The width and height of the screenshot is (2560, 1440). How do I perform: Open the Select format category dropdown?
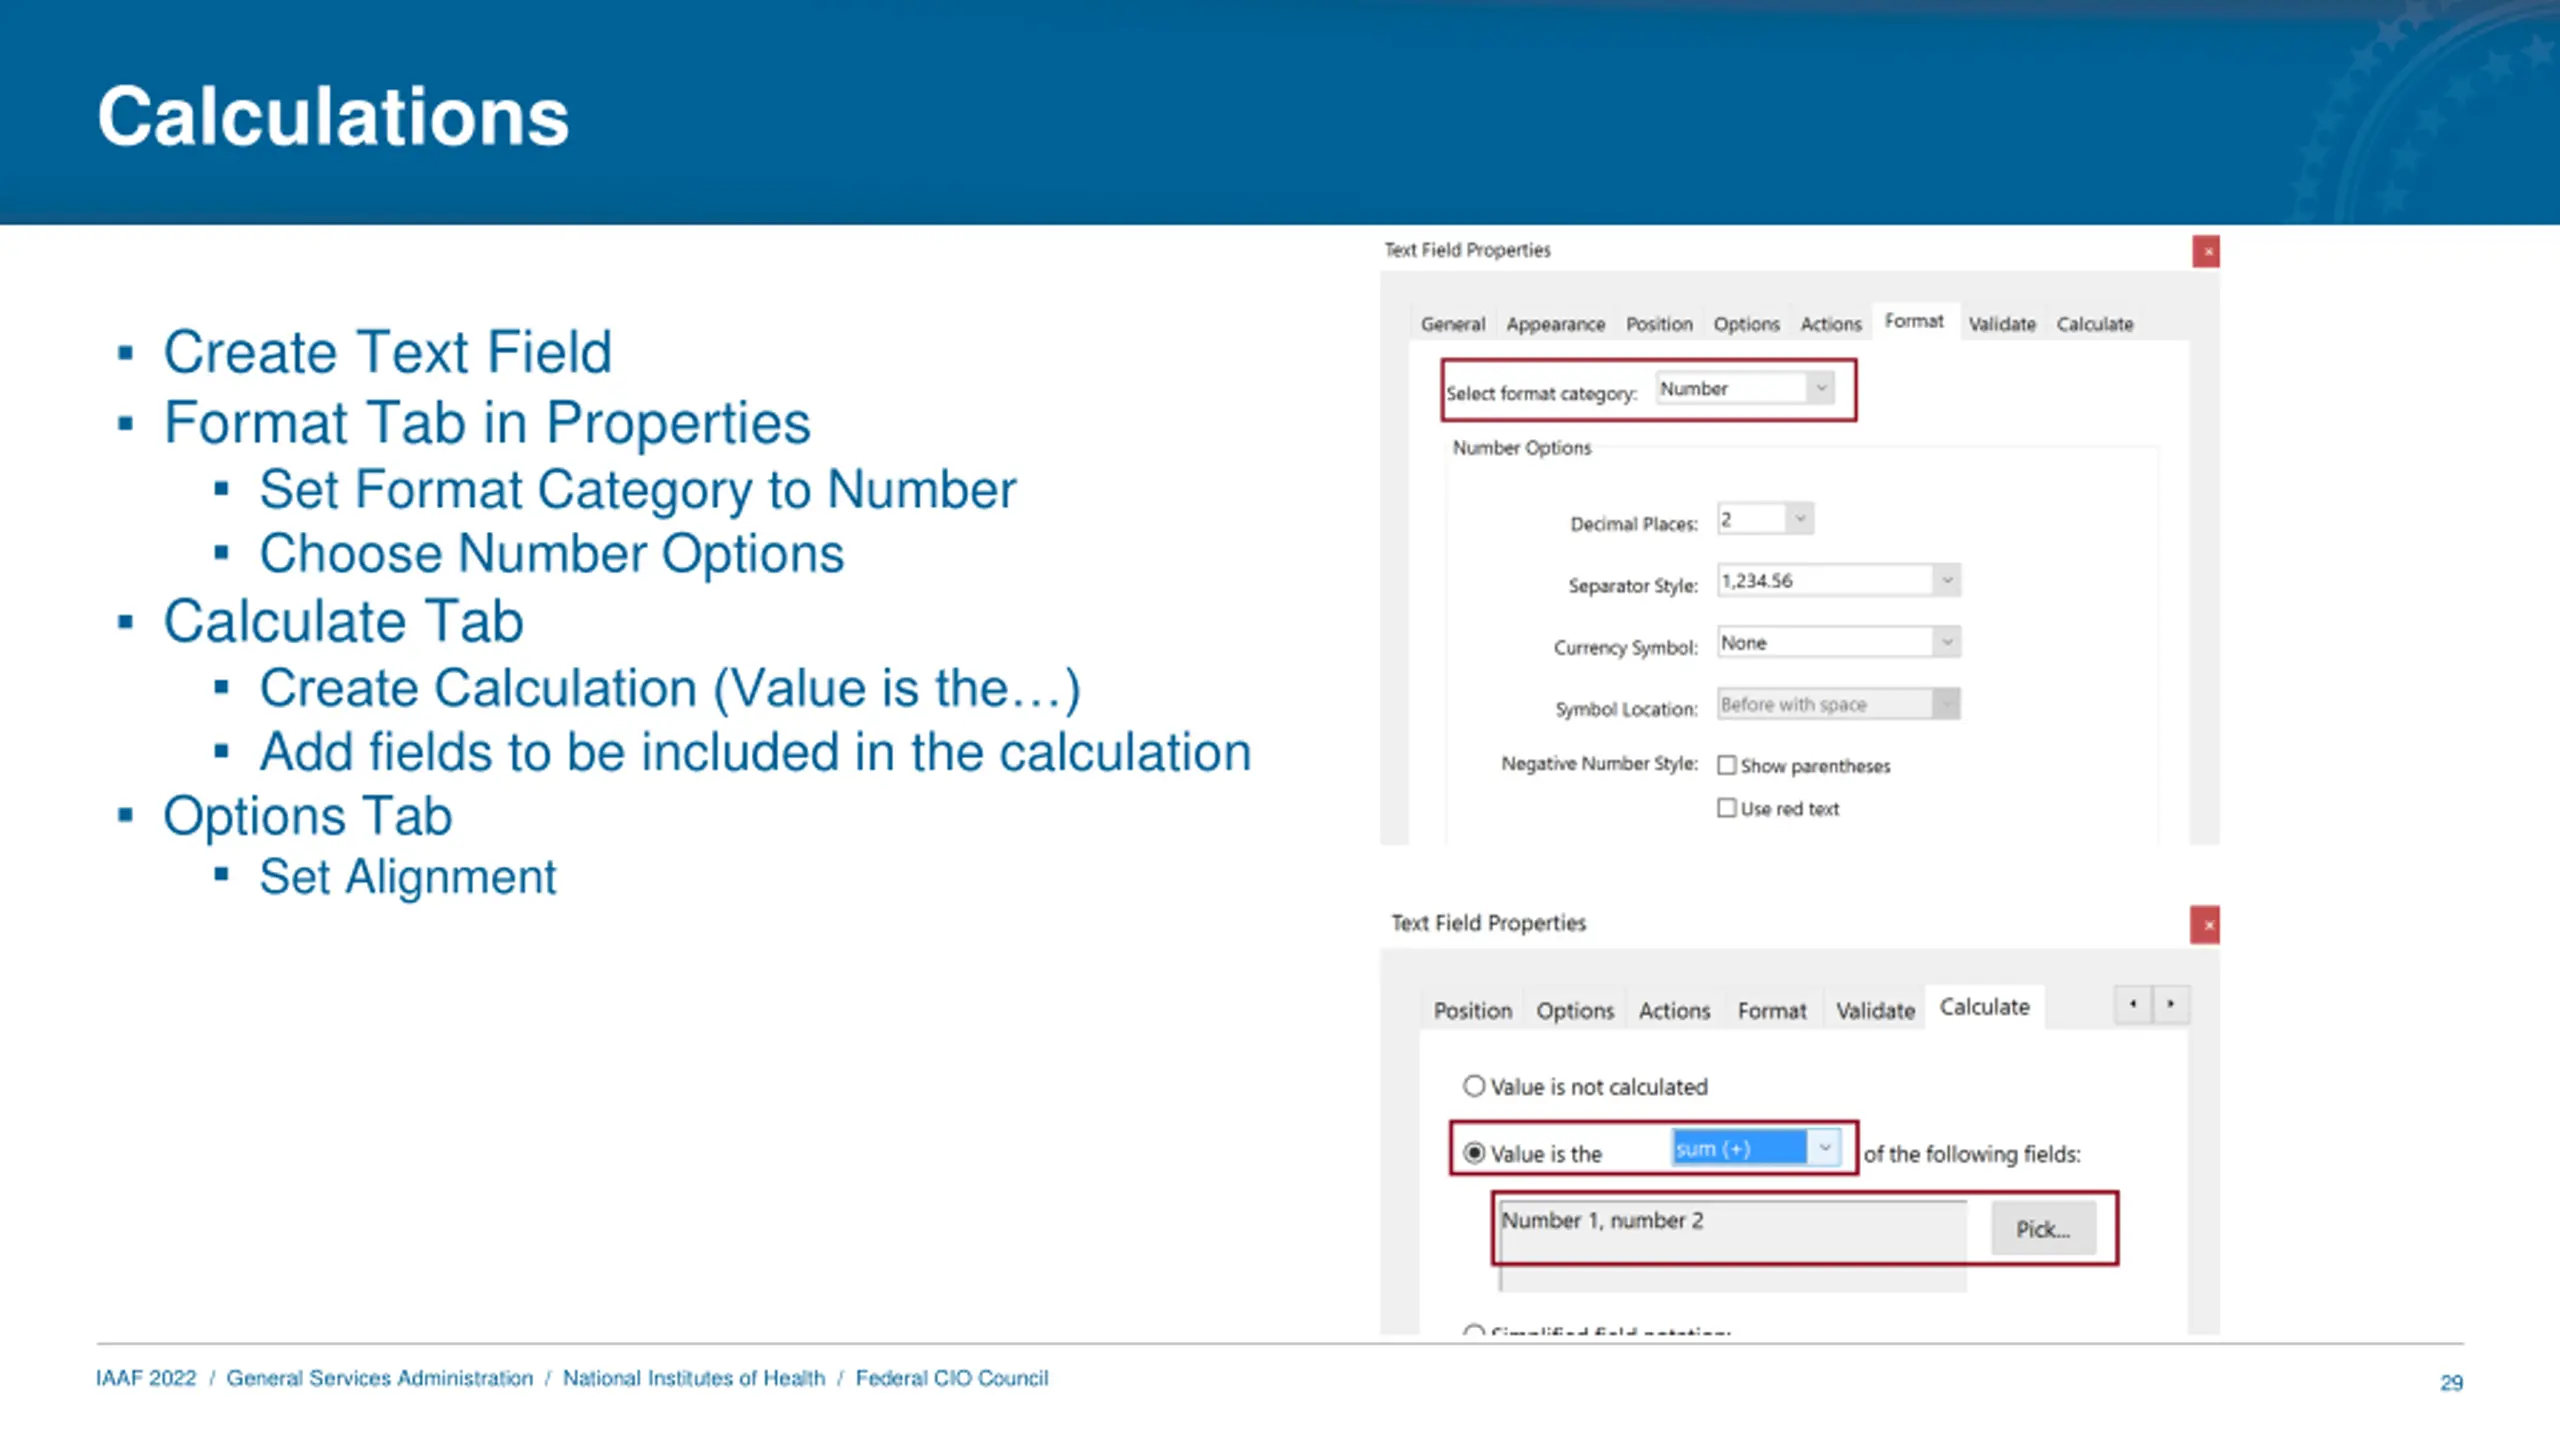coord(1745,388)
